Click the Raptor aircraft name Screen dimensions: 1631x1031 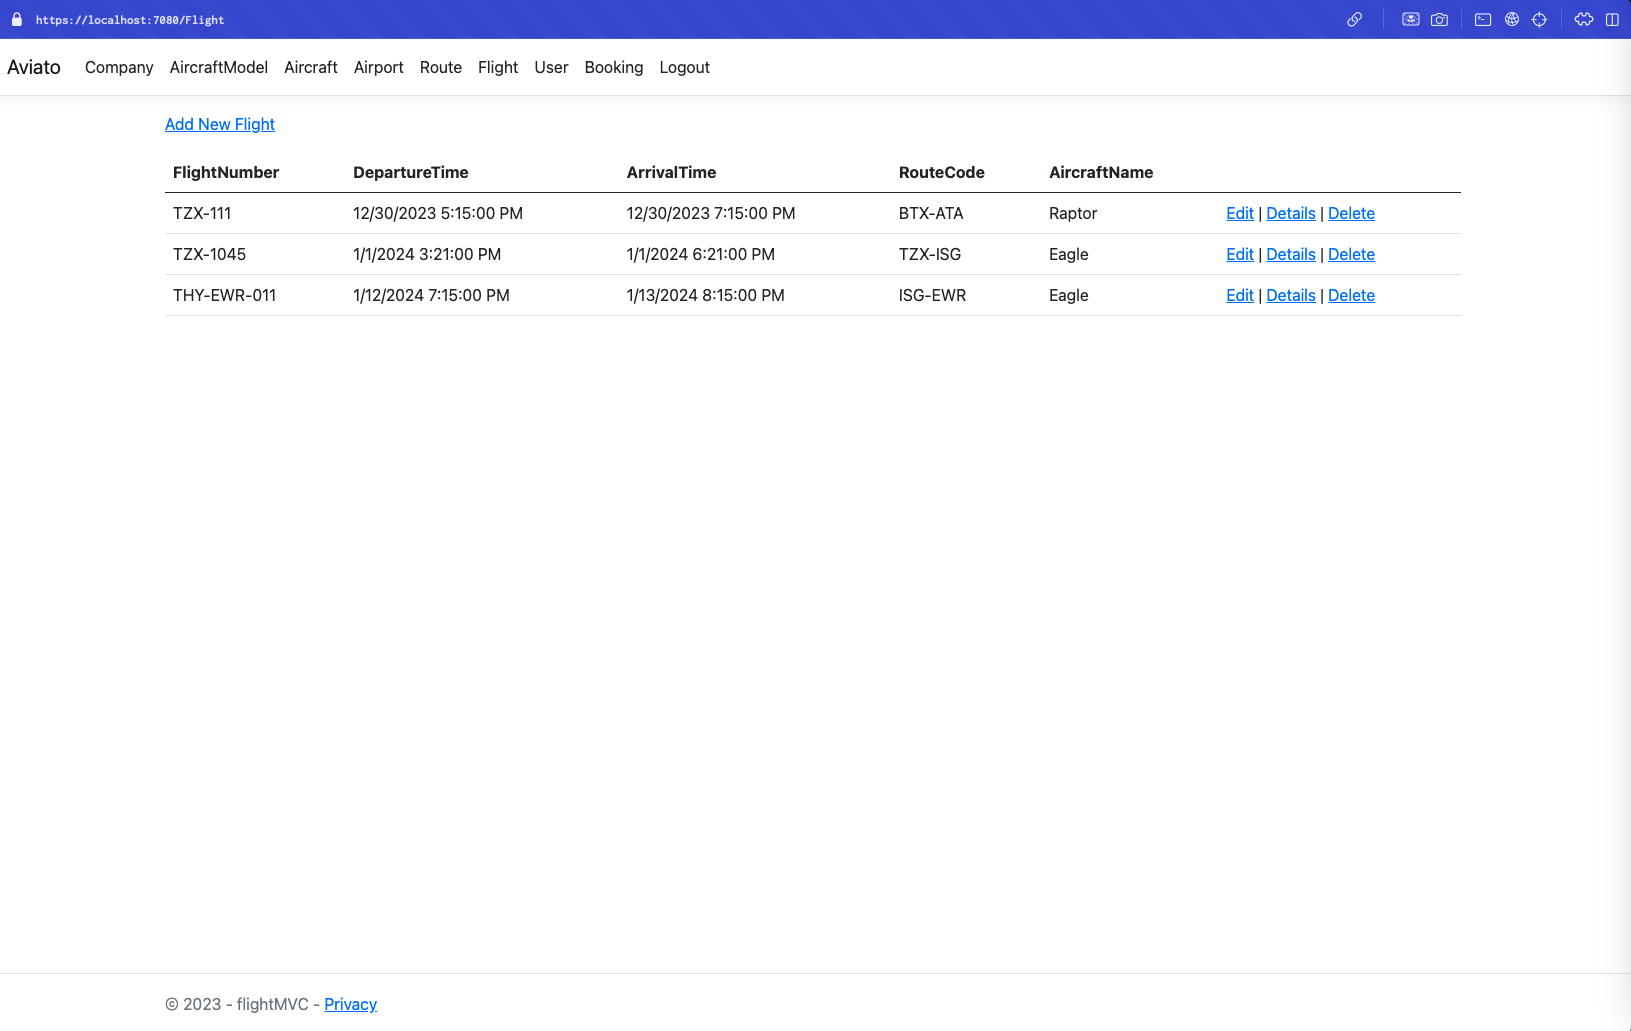(1073, 213)
